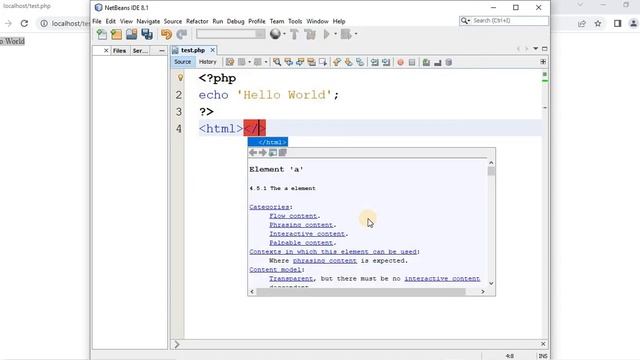Select the test.php editor tab
This screenshot has height=360, width=640.
[x=193, y=50]
